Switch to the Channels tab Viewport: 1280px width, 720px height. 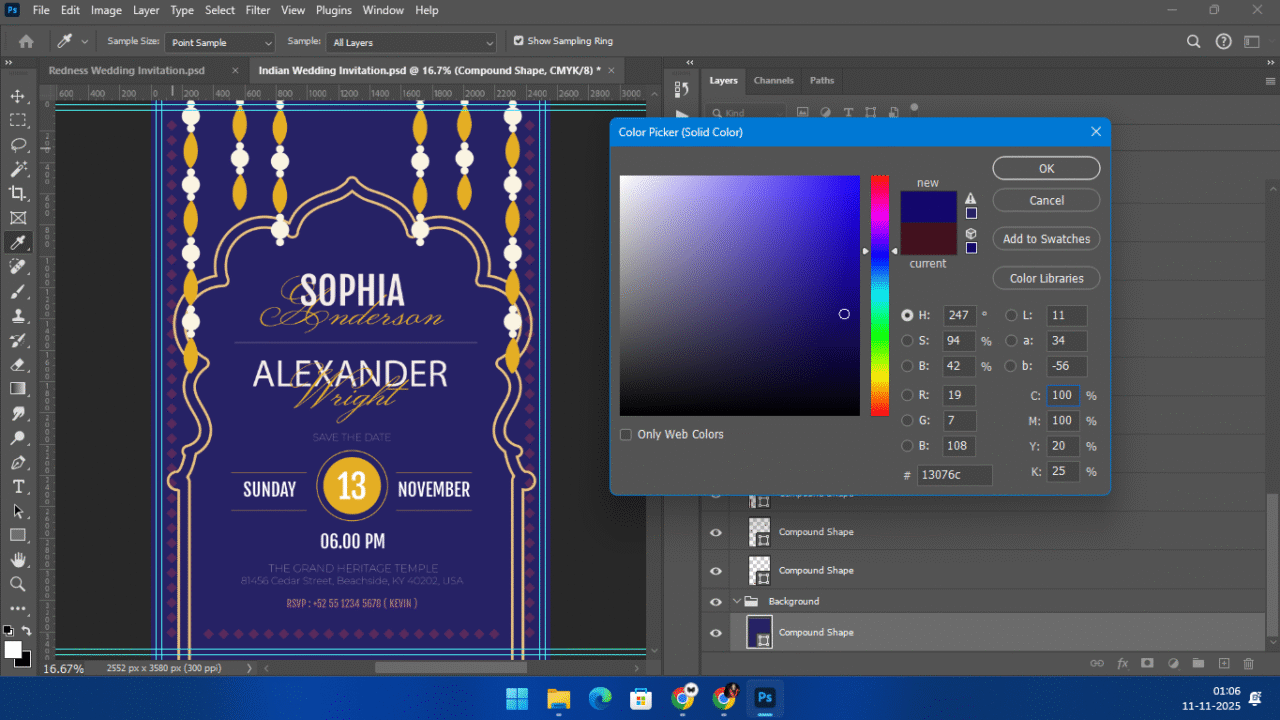[x=773, y=81]
